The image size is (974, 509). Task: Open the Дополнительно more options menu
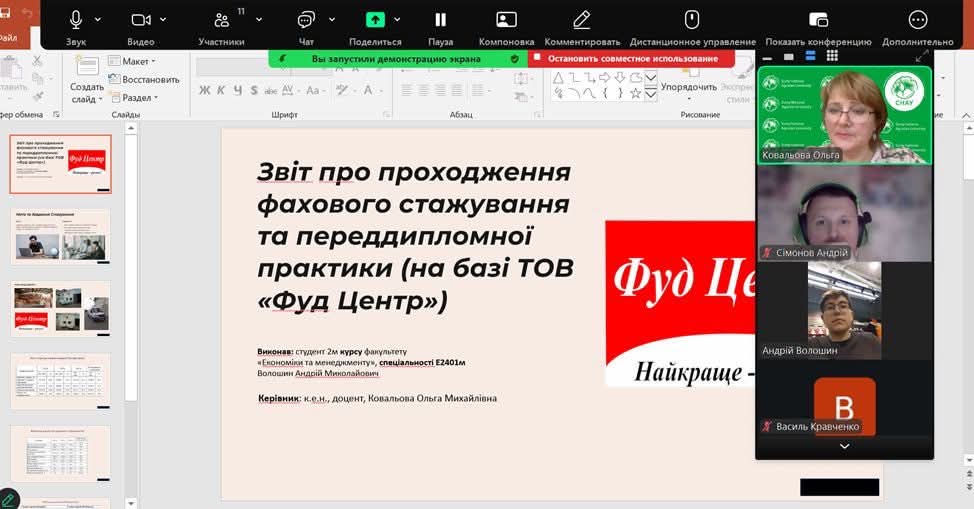point(917,20)
